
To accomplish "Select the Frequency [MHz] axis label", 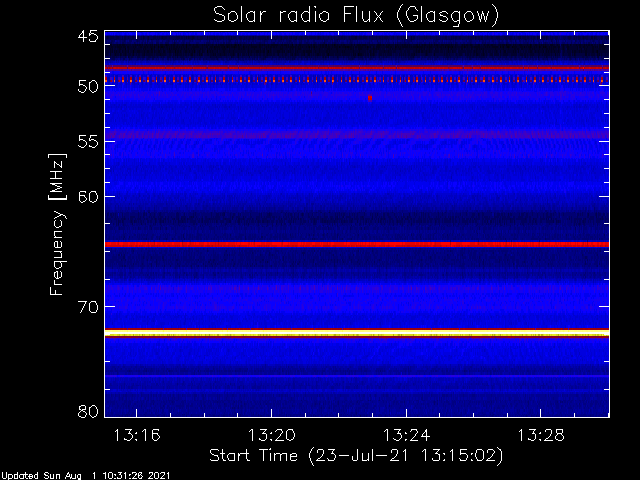I will coord(58,222).
